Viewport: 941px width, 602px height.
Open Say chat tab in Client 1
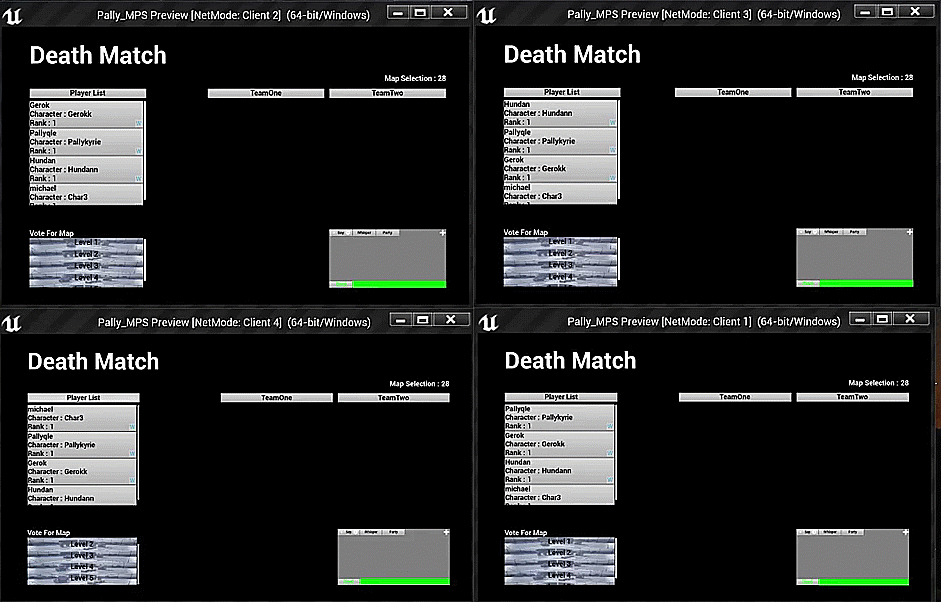(x=807, y=532)
